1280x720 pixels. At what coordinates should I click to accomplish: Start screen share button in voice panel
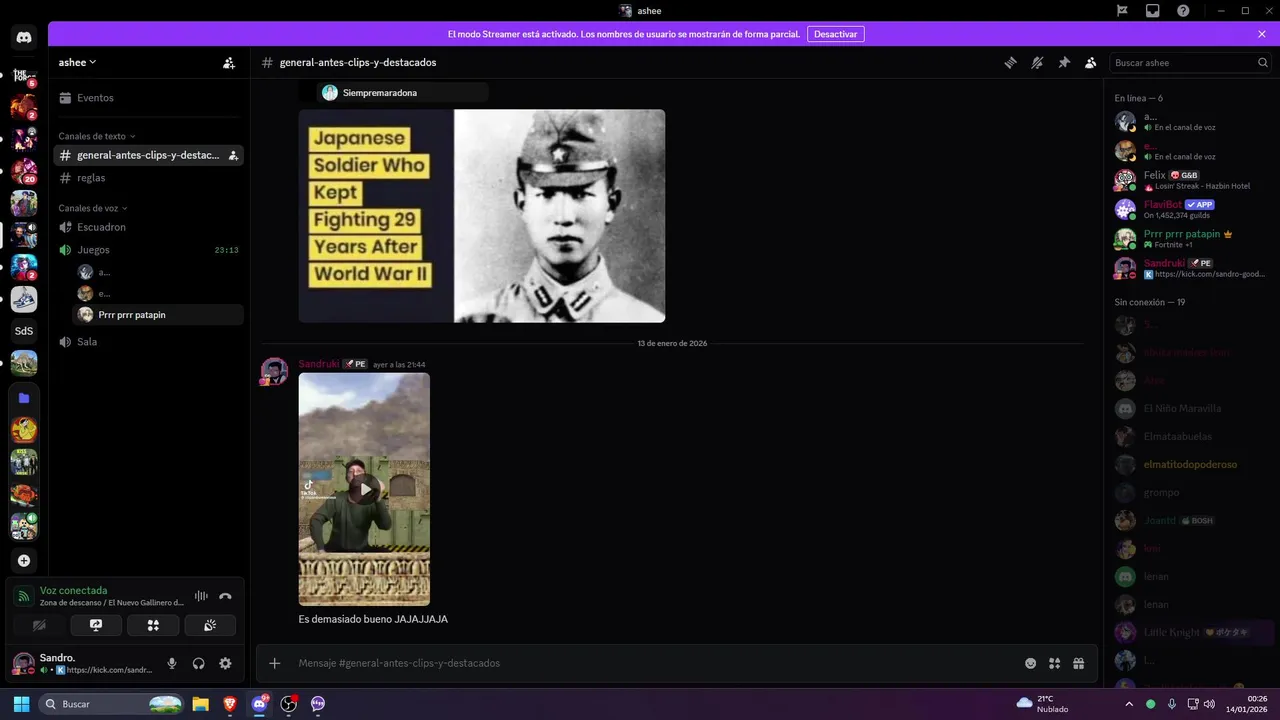pyautogui.click(x=96, y=625)
